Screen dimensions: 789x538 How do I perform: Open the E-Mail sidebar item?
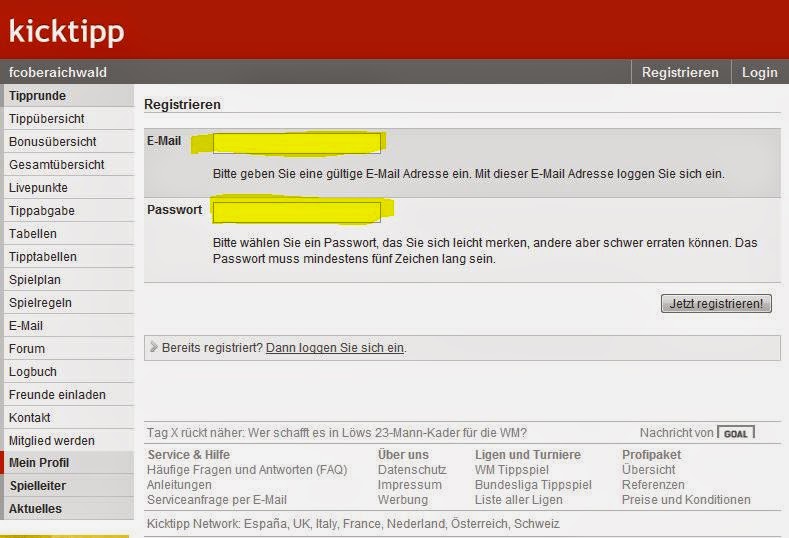(68, 326)
